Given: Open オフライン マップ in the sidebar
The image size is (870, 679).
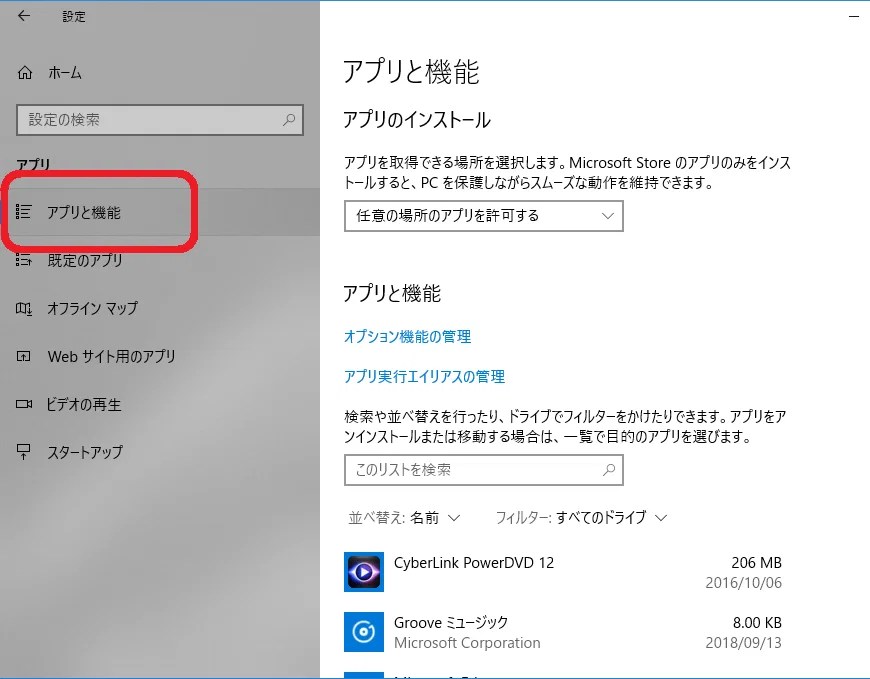Looking at the screenshot, I should tap(160, 308).
